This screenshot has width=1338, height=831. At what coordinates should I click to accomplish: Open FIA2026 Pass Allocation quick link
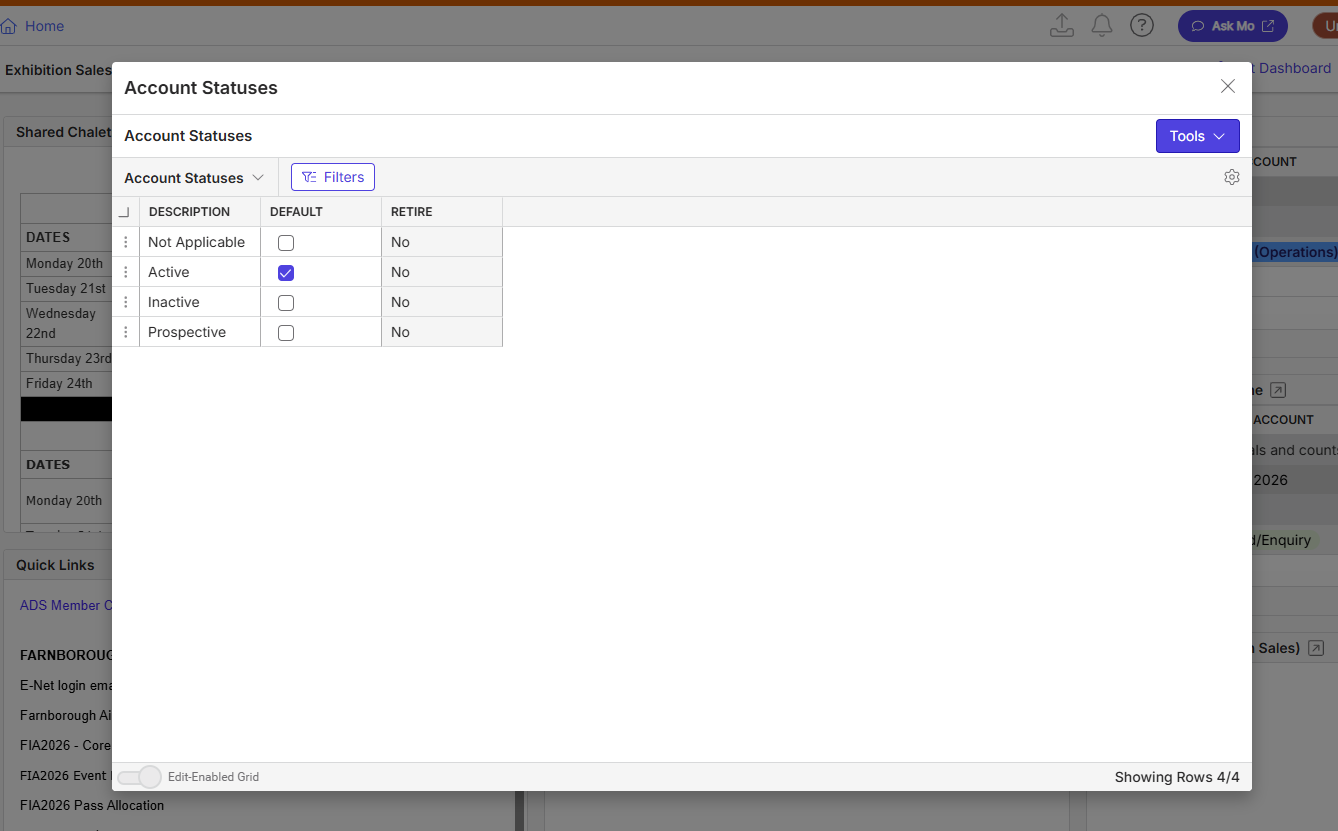pos(92,805)
